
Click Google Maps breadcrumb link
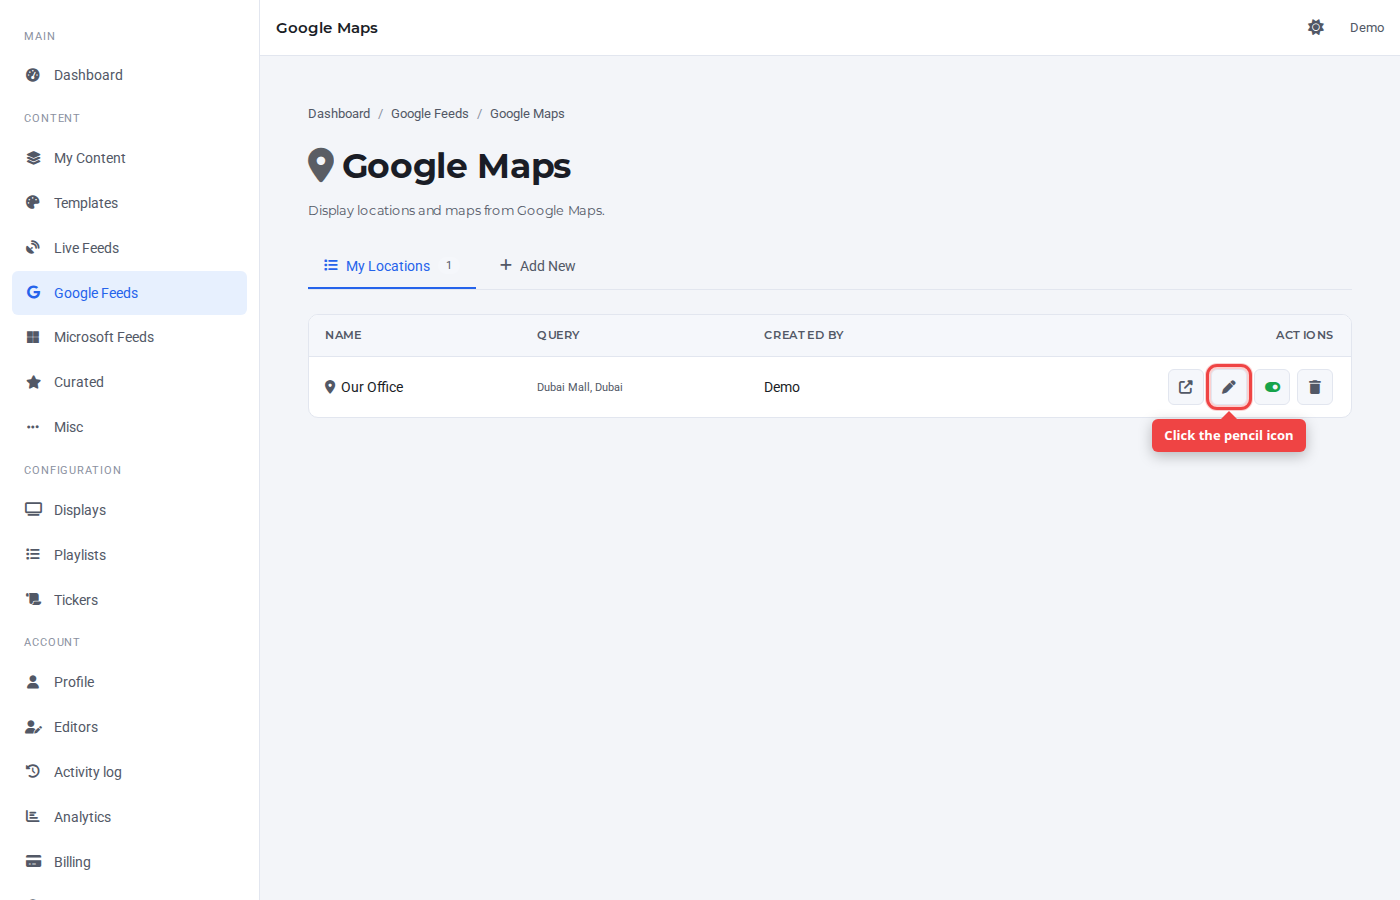point(527,114)
